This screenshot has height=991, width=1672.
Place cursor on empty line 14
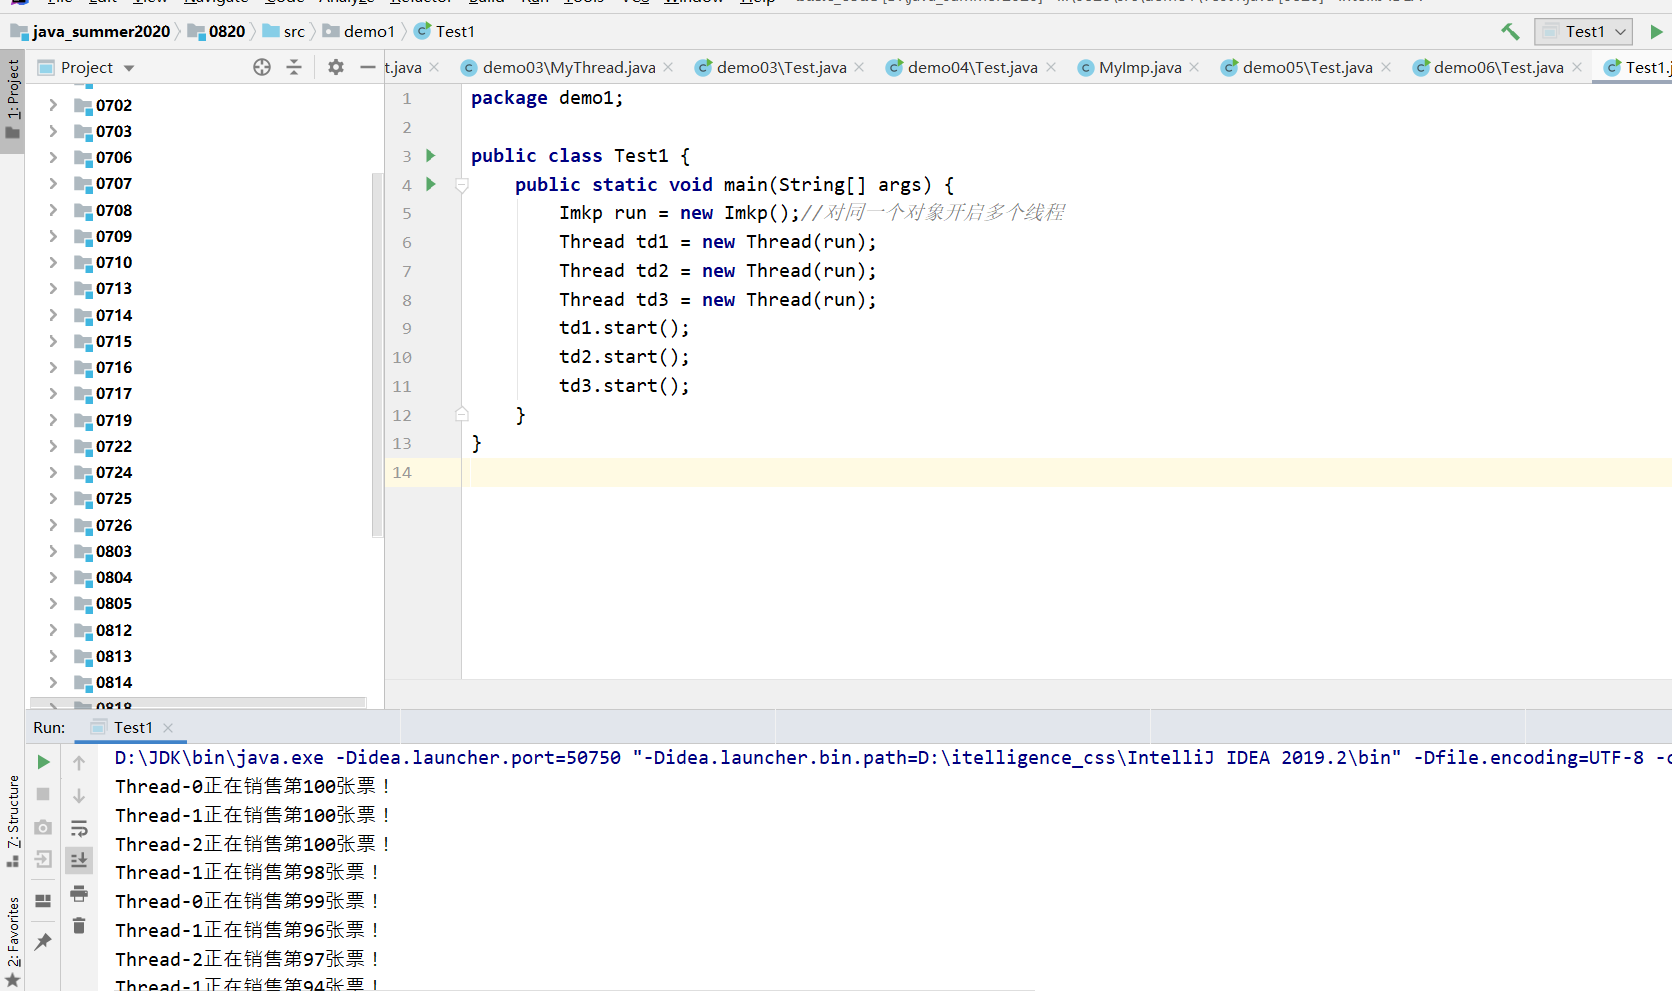[1066, 472]
